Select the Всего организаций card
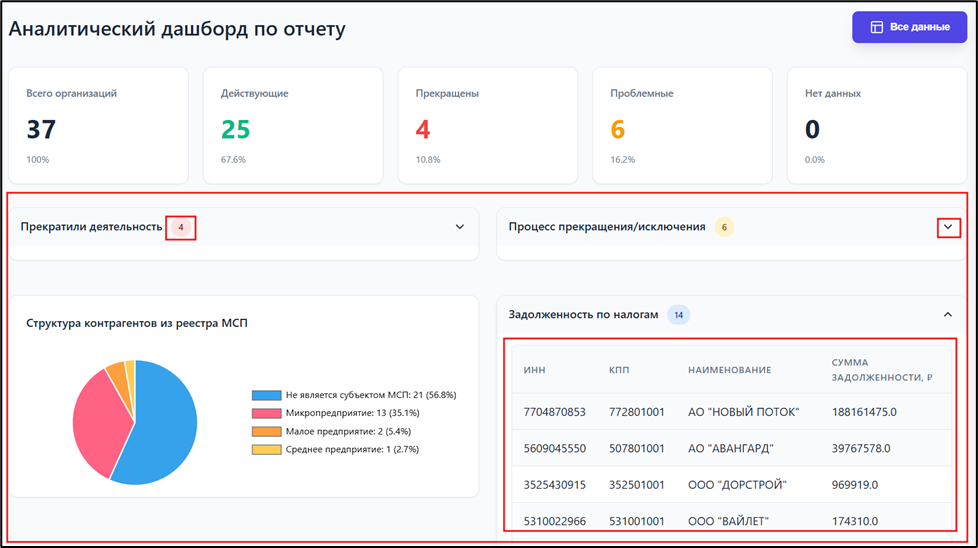Image resolution: width=978 pixels, height=548 pixels. coord(98,126)
